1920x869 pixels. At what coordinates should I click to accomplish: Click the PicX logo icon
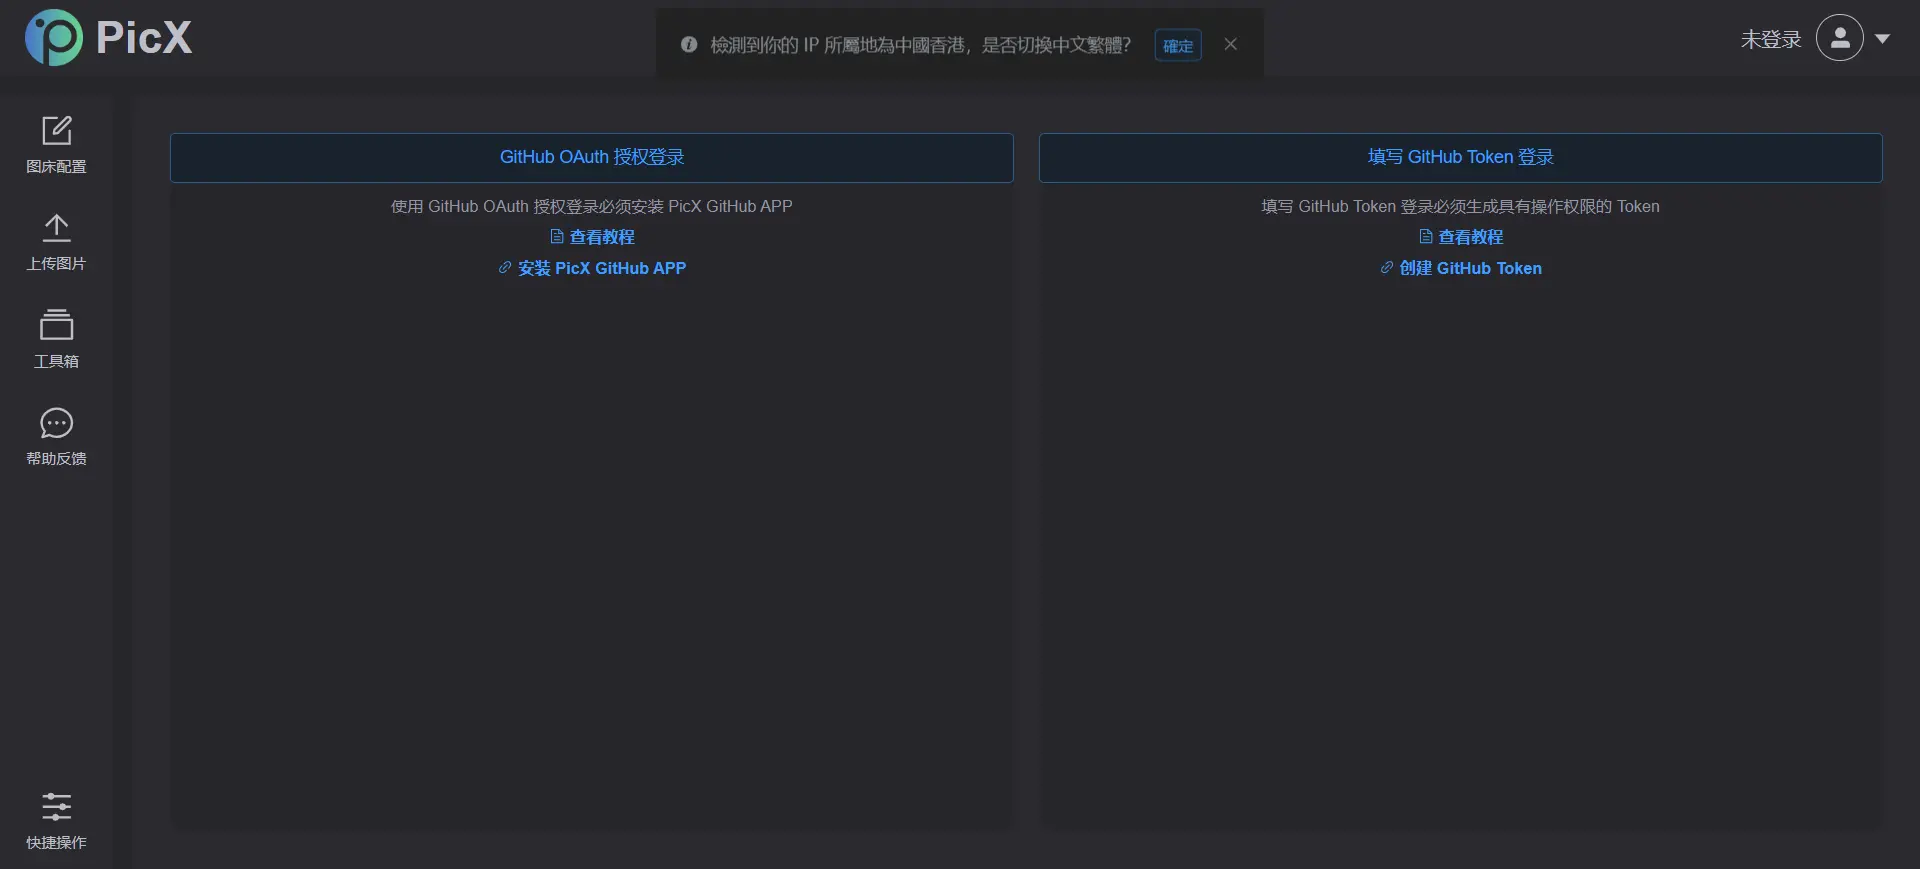point(54,38)
